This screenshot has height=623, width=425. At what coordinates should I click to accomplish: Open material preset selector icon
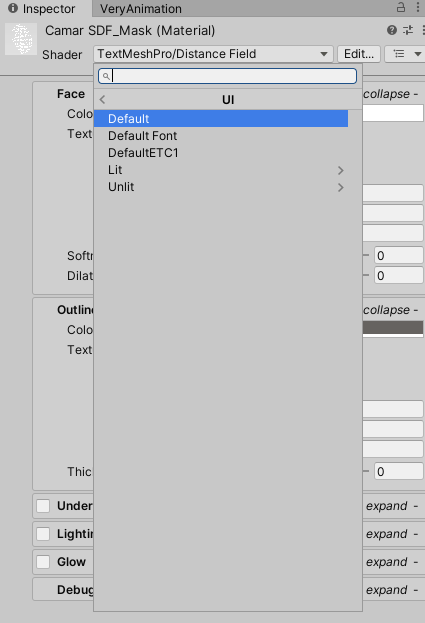coord(408,30)
